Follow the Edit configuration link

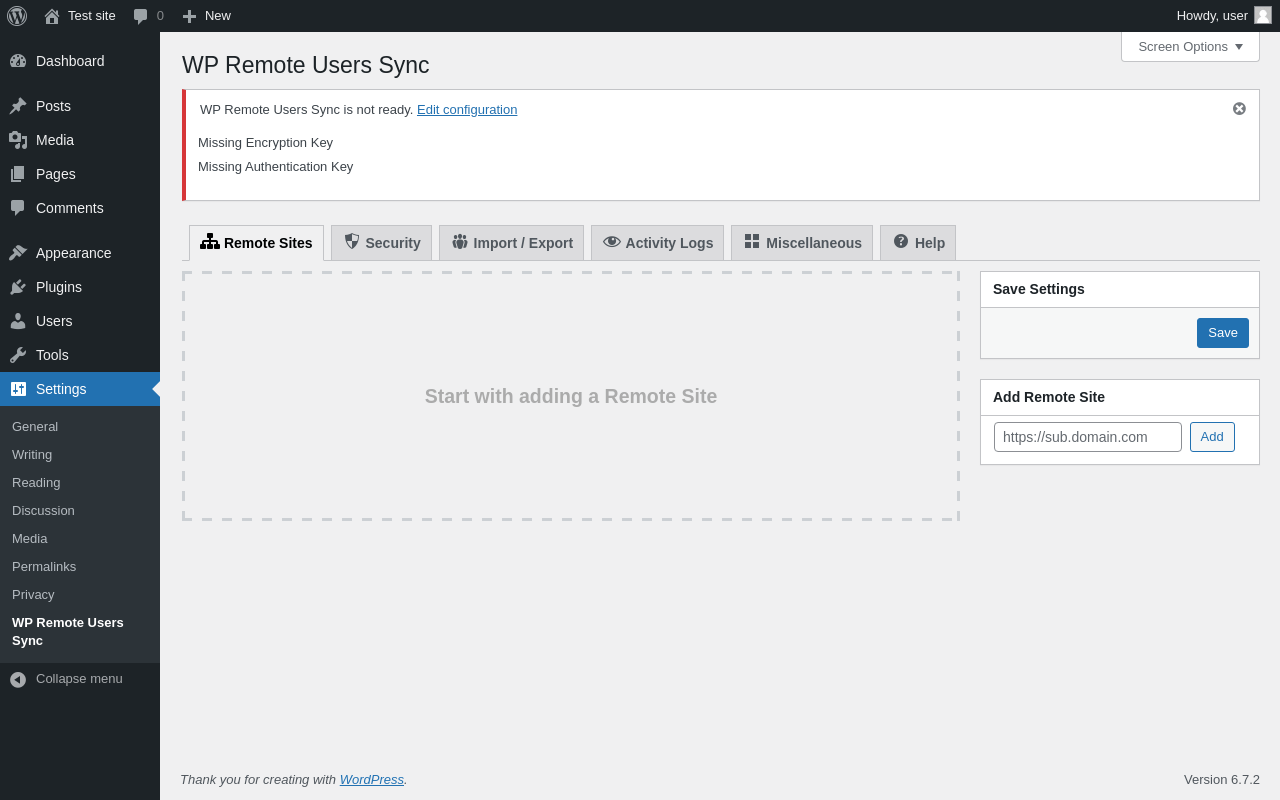467,110
